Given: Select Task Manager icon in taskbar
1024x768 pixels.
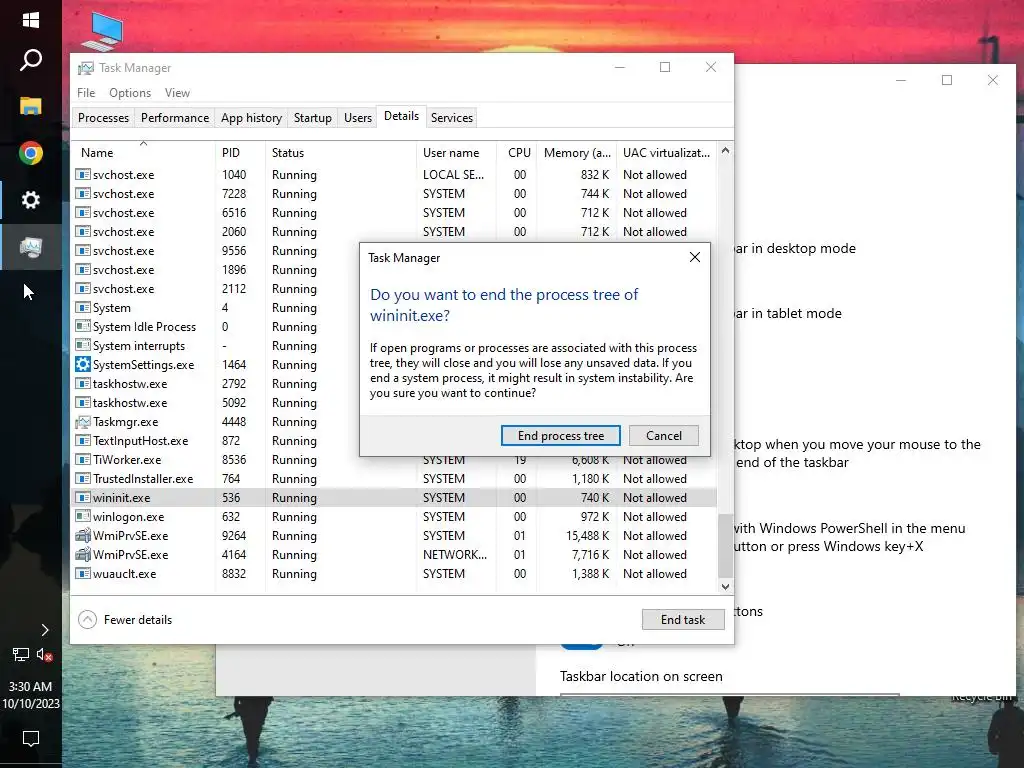Looking at the screenshot, I should pos(31,247).
